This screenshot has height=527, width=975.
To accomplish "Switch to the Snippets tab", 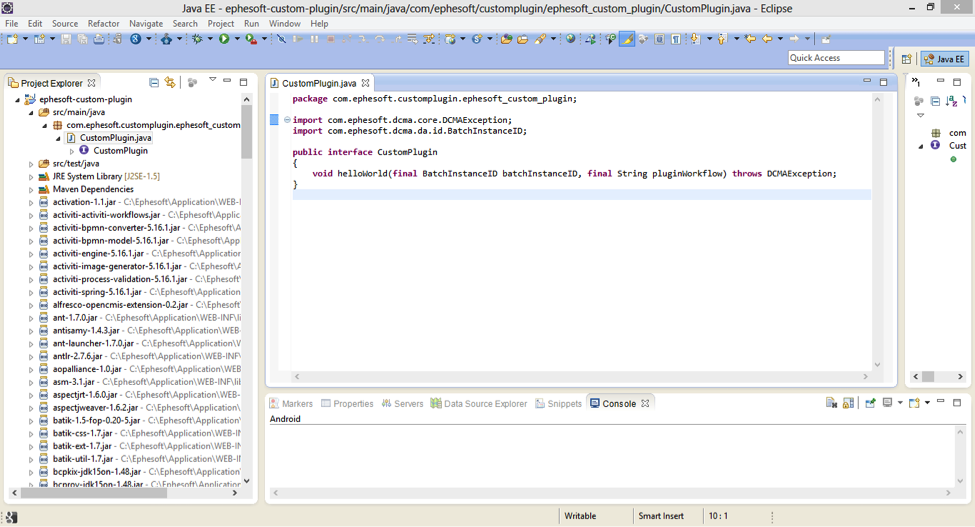I will point(558,403).
